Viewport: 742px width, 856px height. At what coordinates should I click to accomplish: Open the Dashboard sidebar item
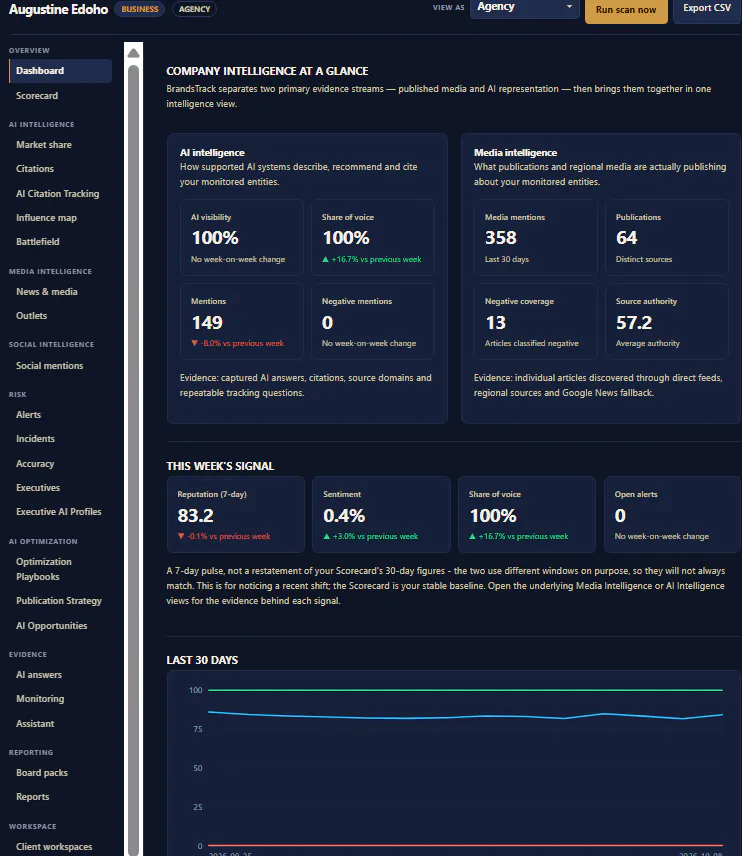pyautogui.click(x=60, y=71)
